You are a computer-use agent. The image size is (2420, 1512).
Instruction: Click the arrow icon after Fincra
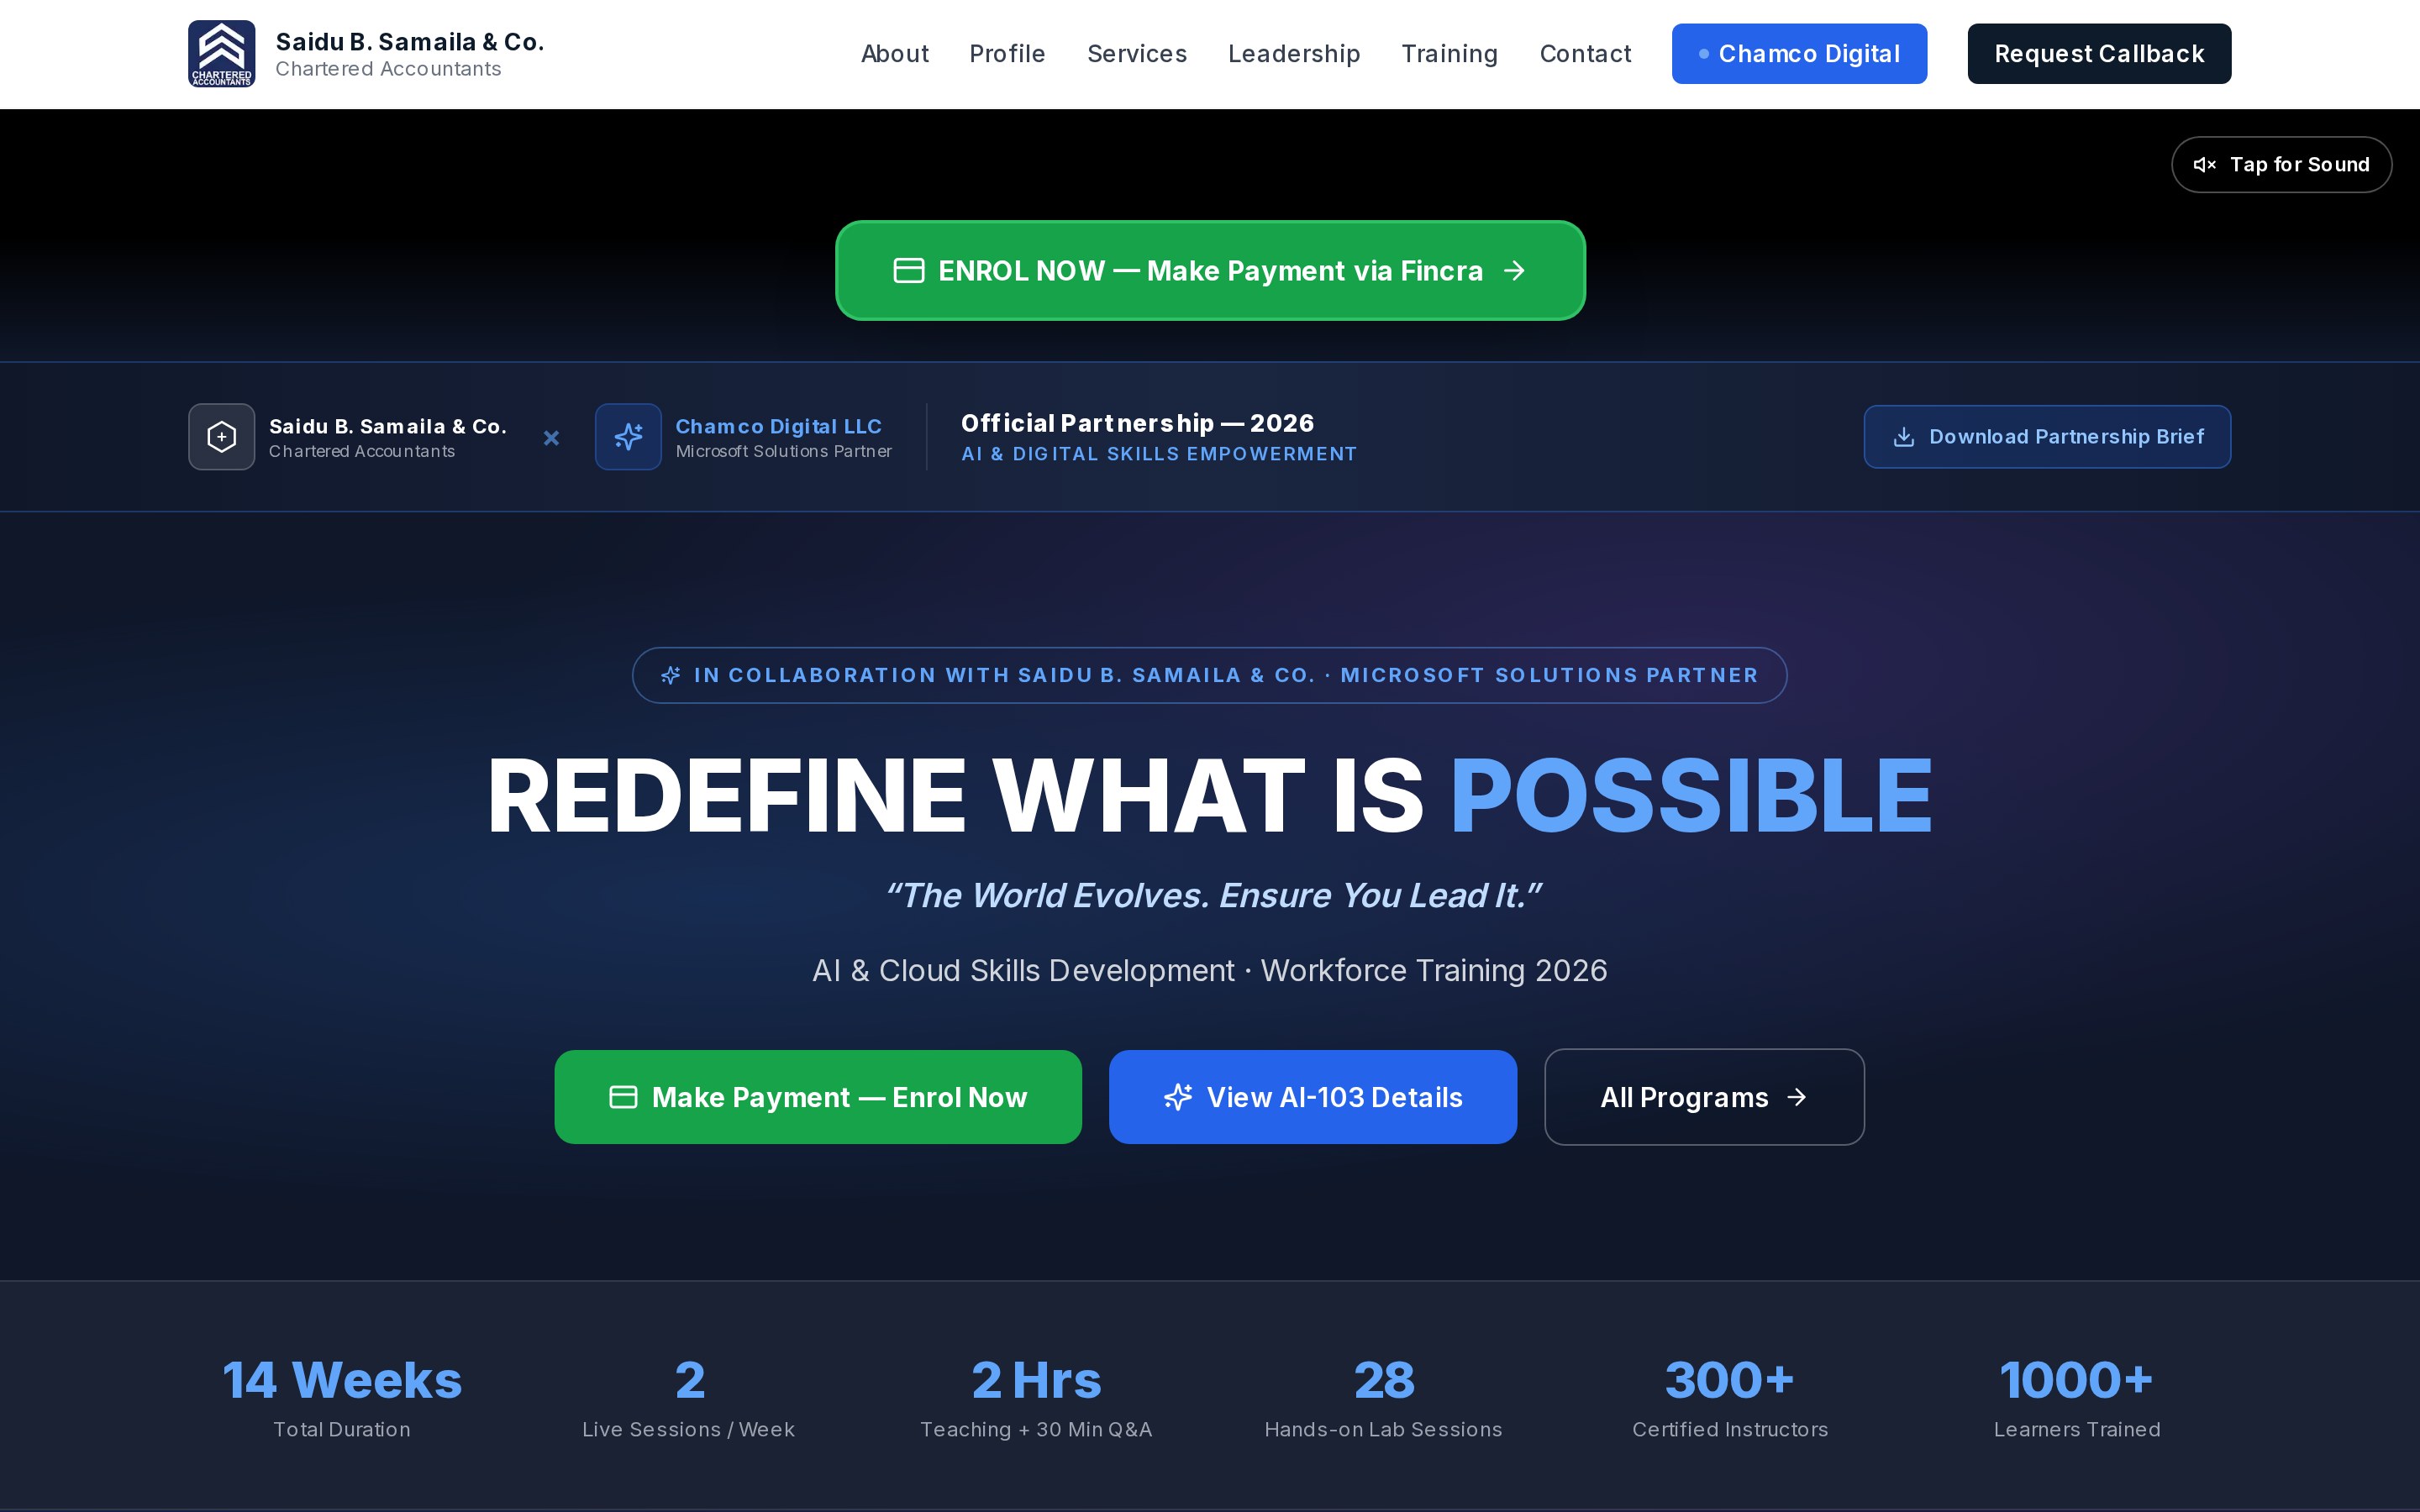(1514, 271)
